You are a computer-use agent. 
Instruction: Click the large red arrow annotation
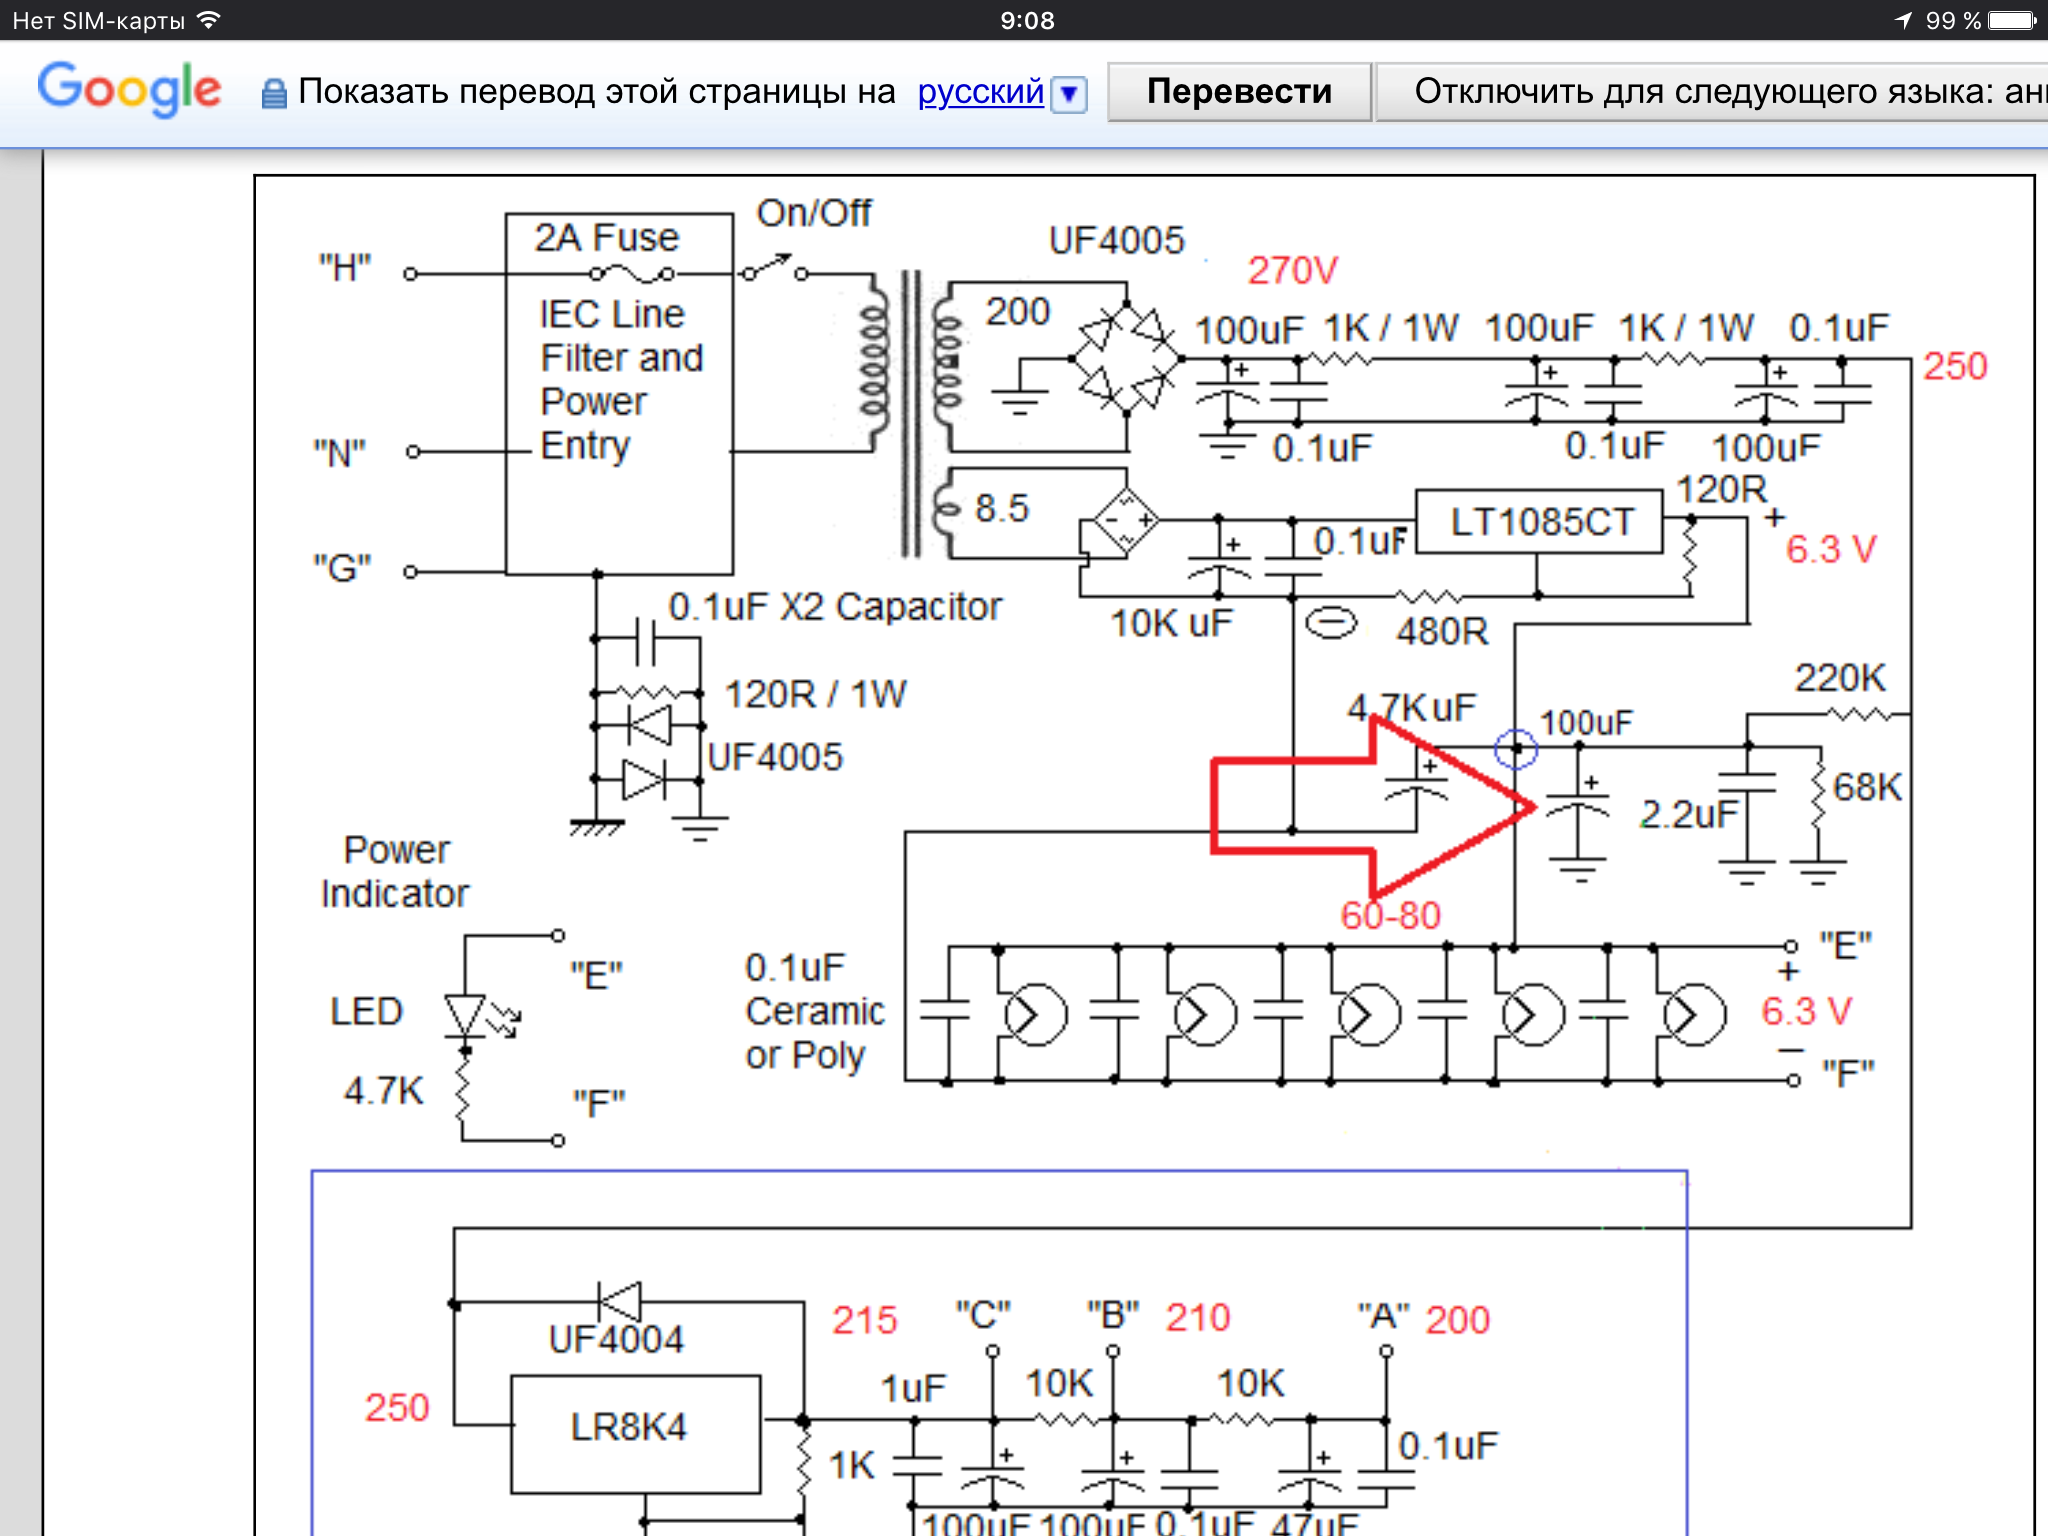pyautogui.click(x=1370, y=806)
